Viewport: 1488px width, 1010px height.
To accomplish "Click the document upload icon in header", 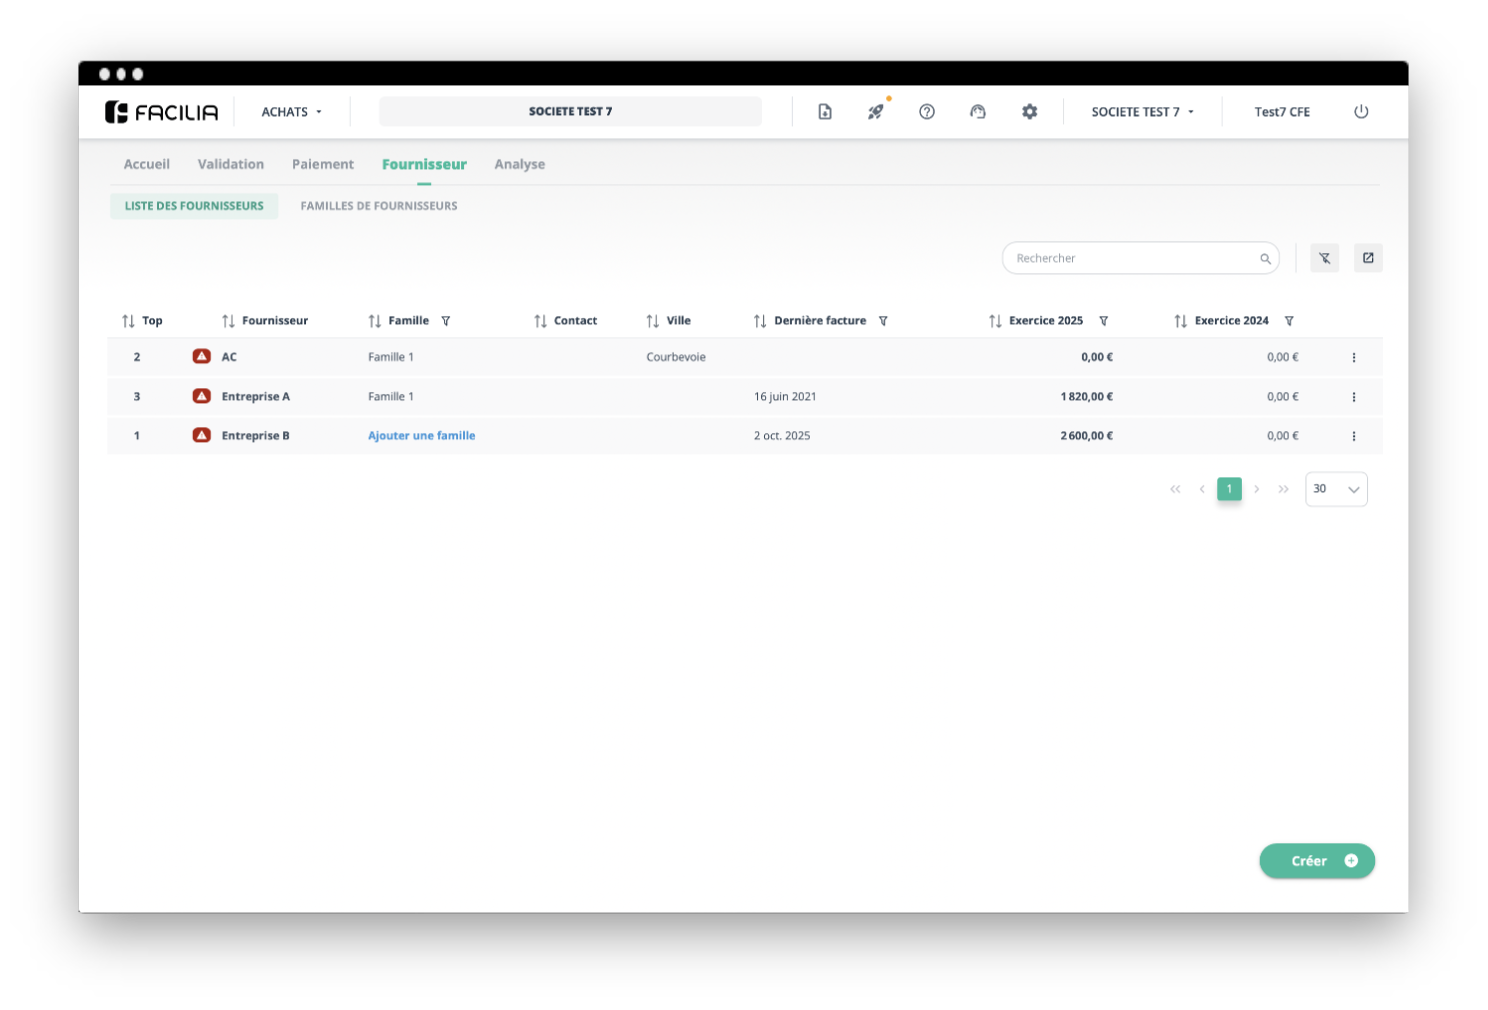I will pos(825,112).
